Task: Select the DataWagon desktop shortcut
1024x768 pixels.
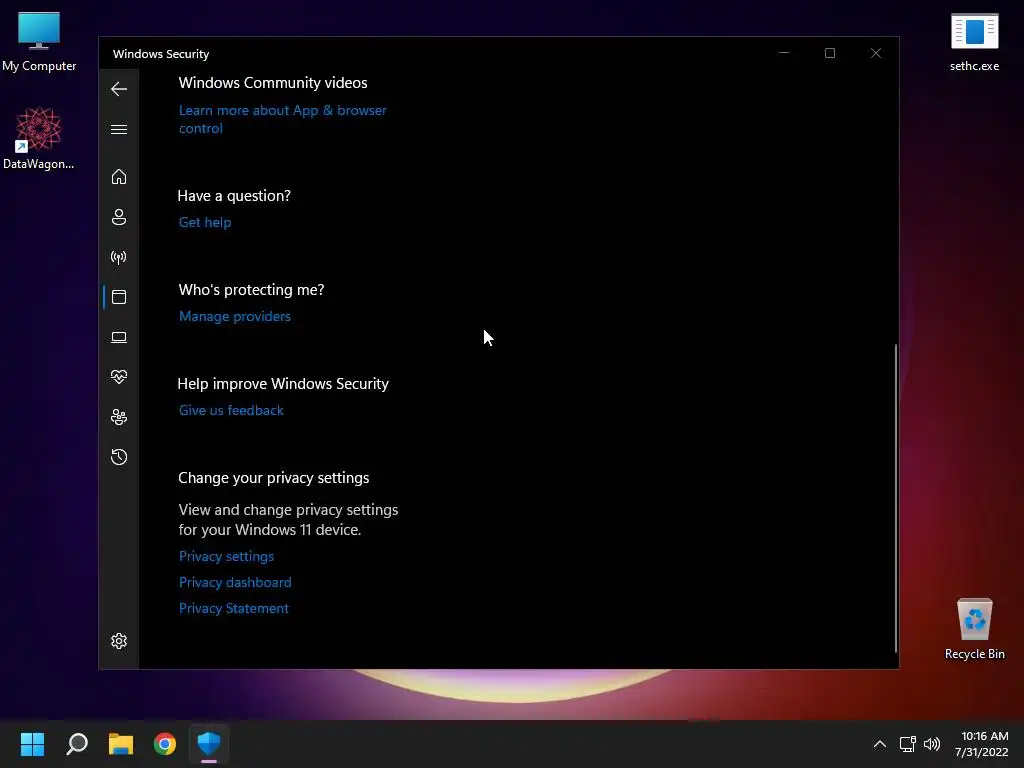Action: [x=39, y=138]
